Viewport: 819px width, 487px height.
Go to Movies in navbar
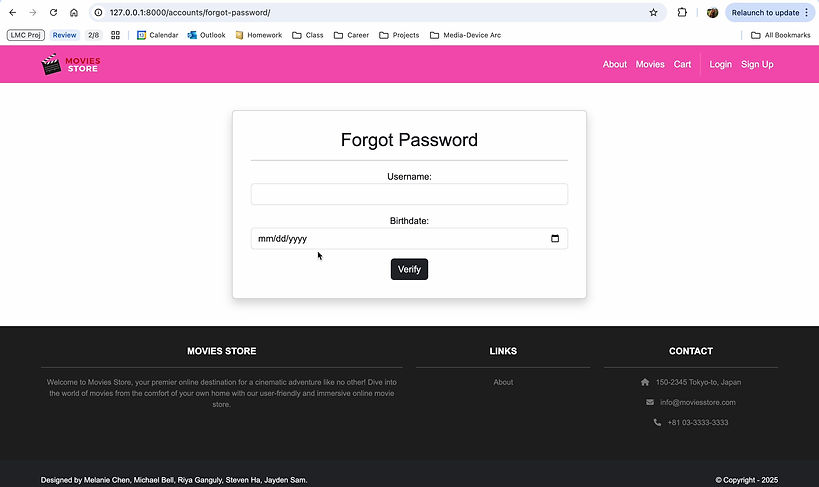point(650,64)
